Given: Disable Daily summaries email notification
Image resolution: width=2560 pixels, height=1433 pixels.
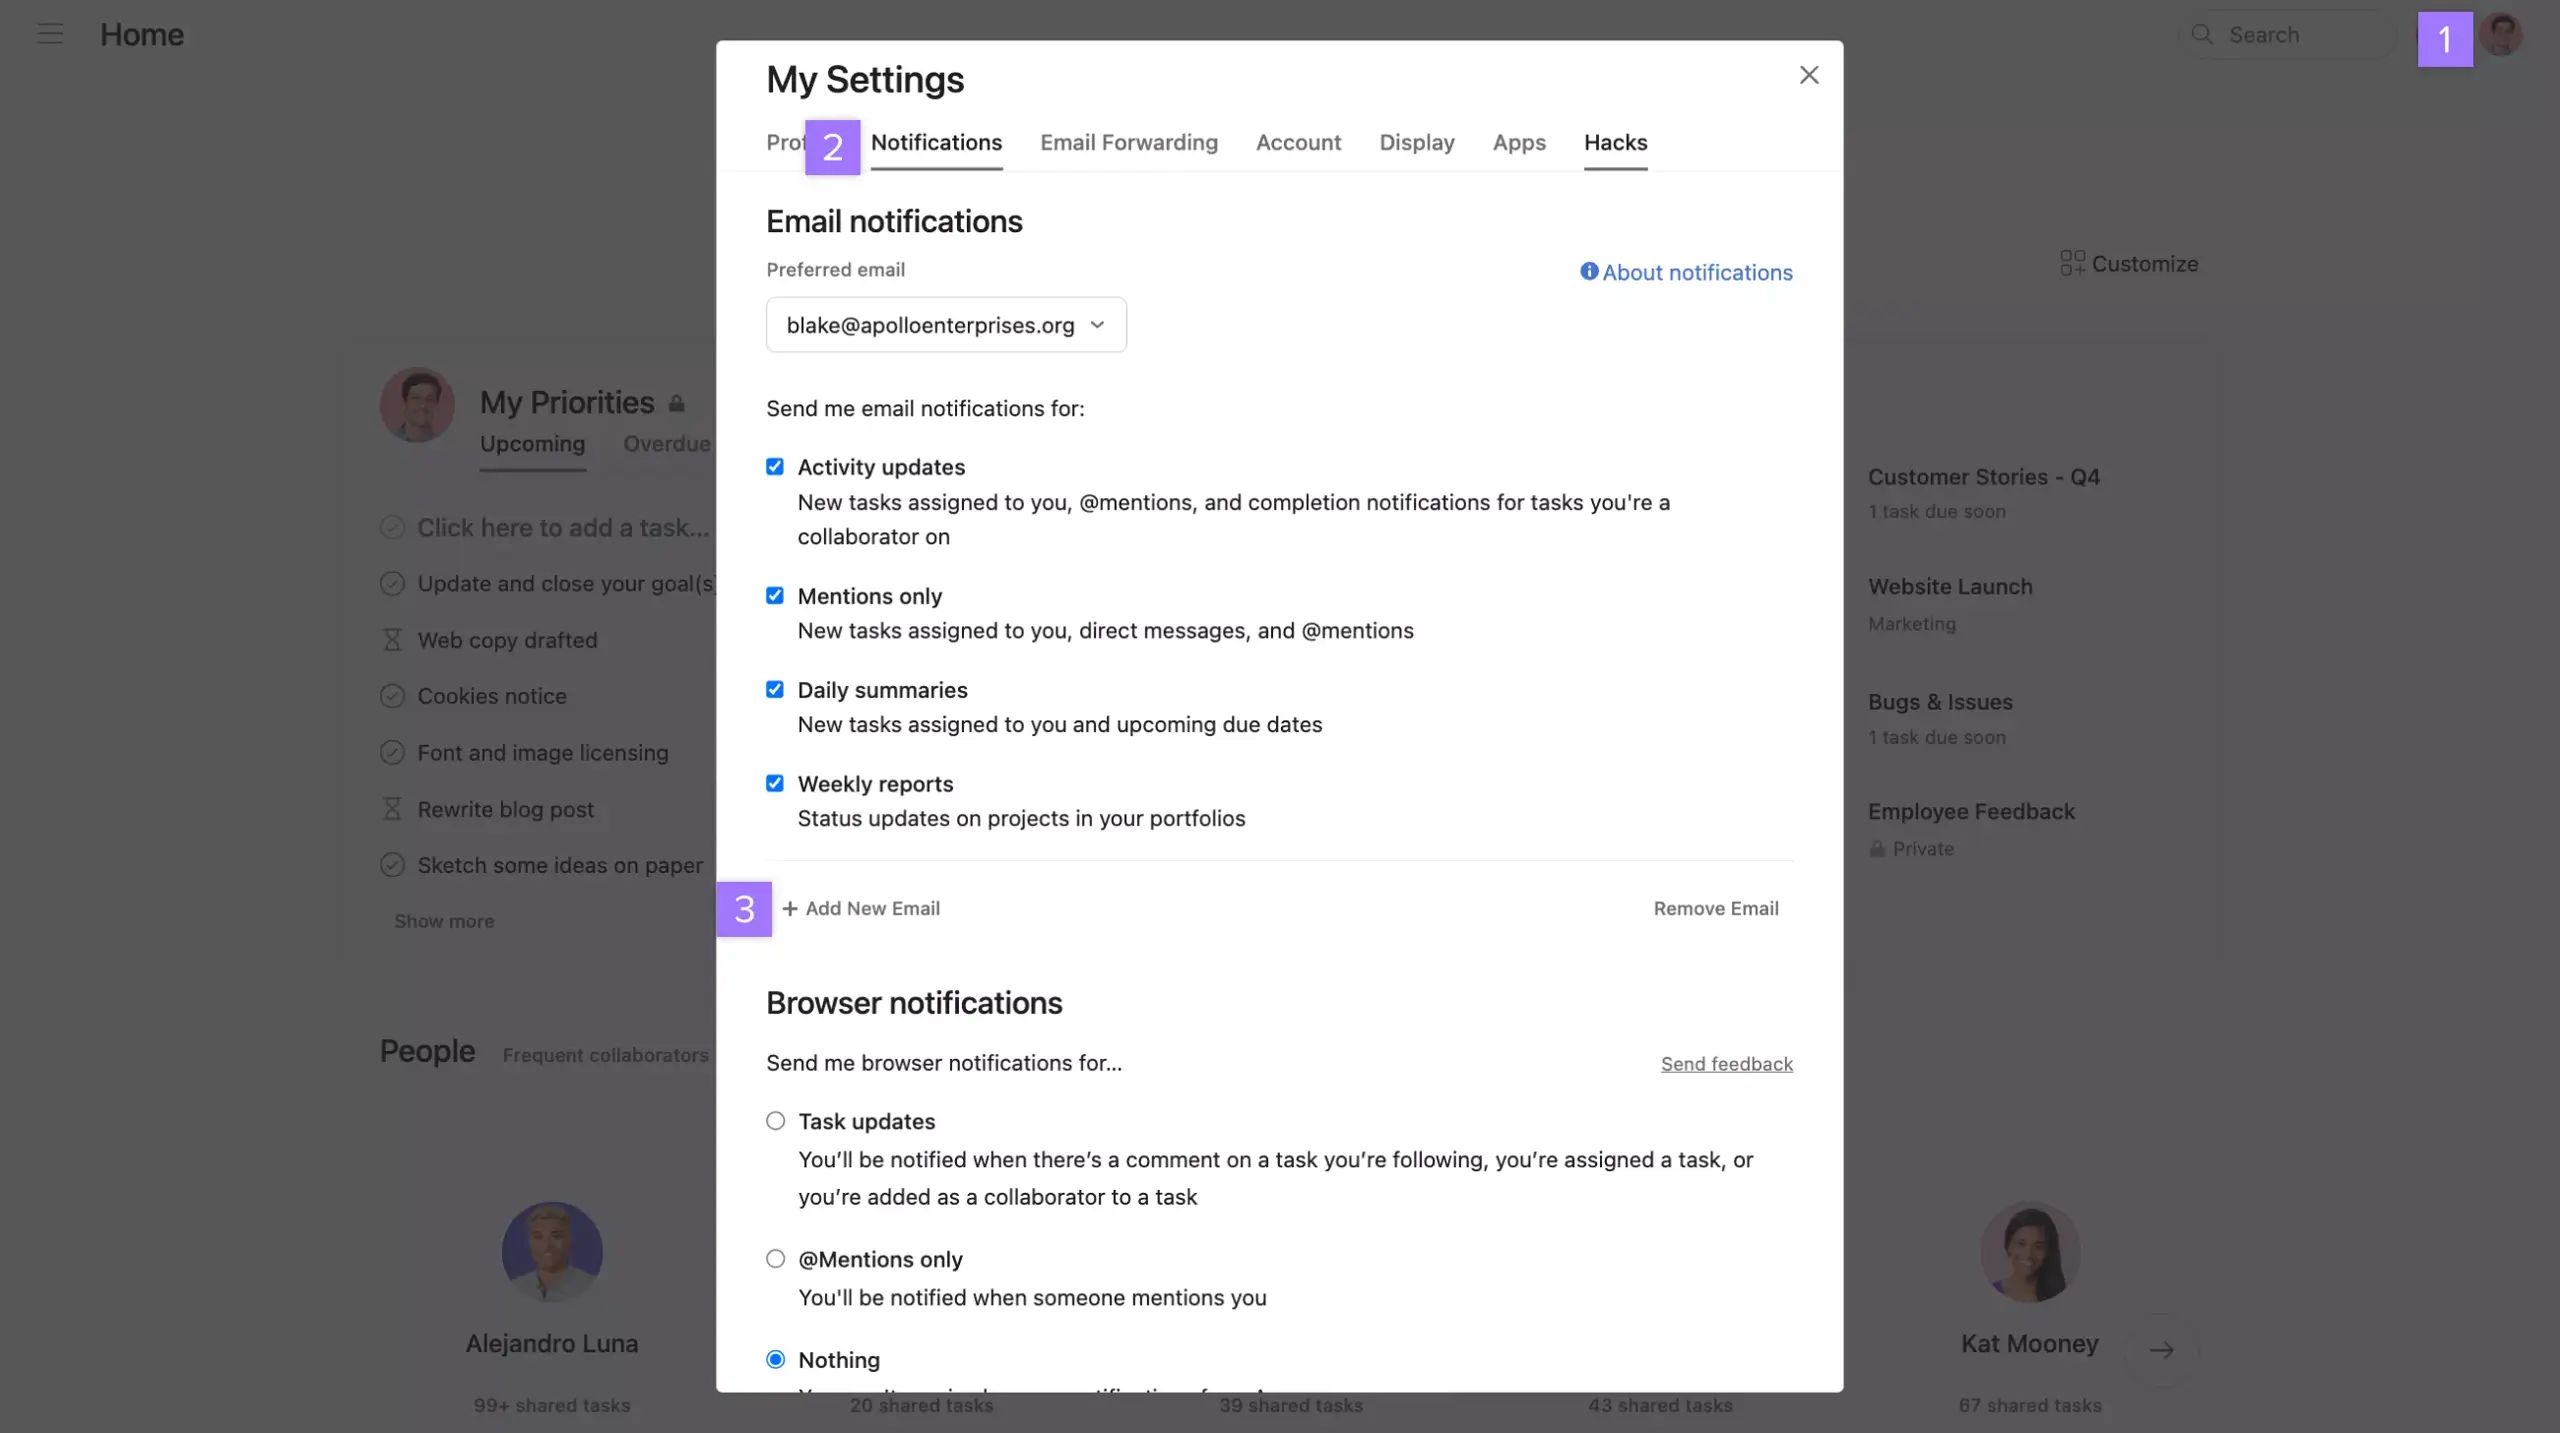Looking at the screenshot, I should pyautogui.click(x=774, y=687).
